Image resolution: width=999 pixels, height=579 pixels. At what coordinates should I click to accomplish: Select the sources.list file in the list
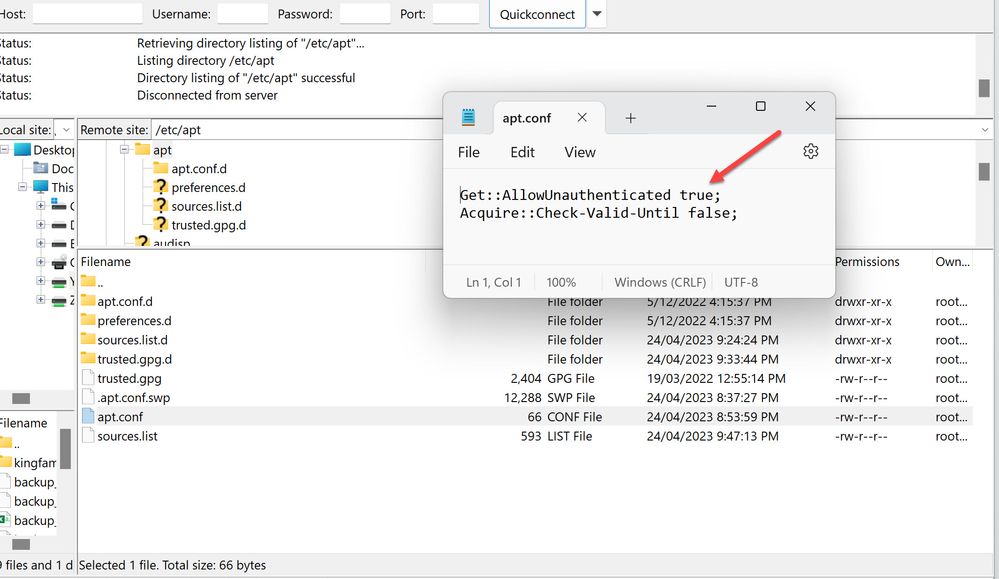127,436
